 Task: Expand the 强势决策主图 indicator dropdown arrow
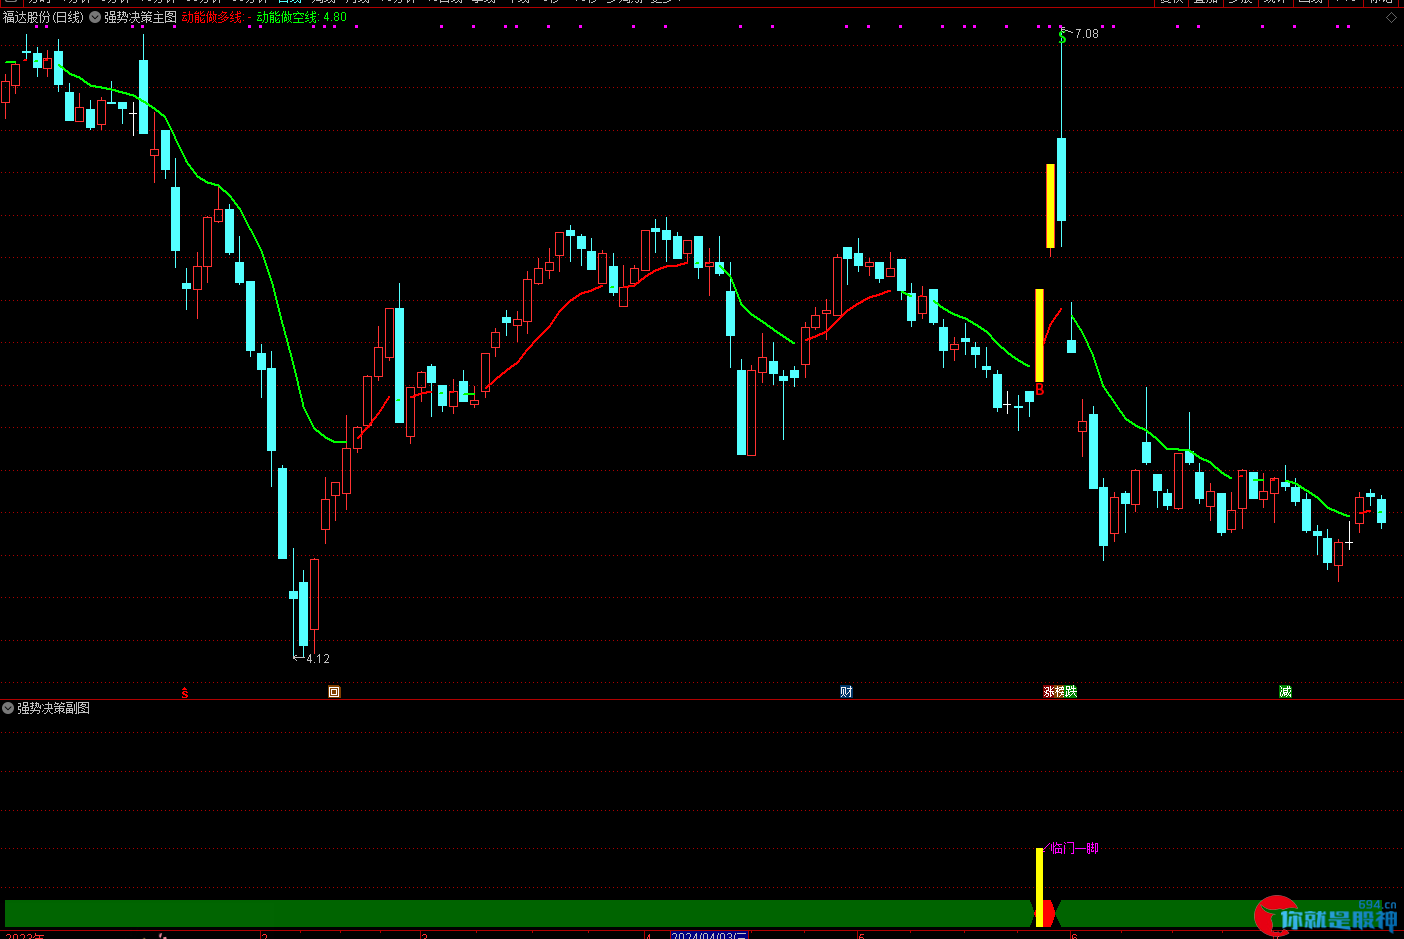95,17
